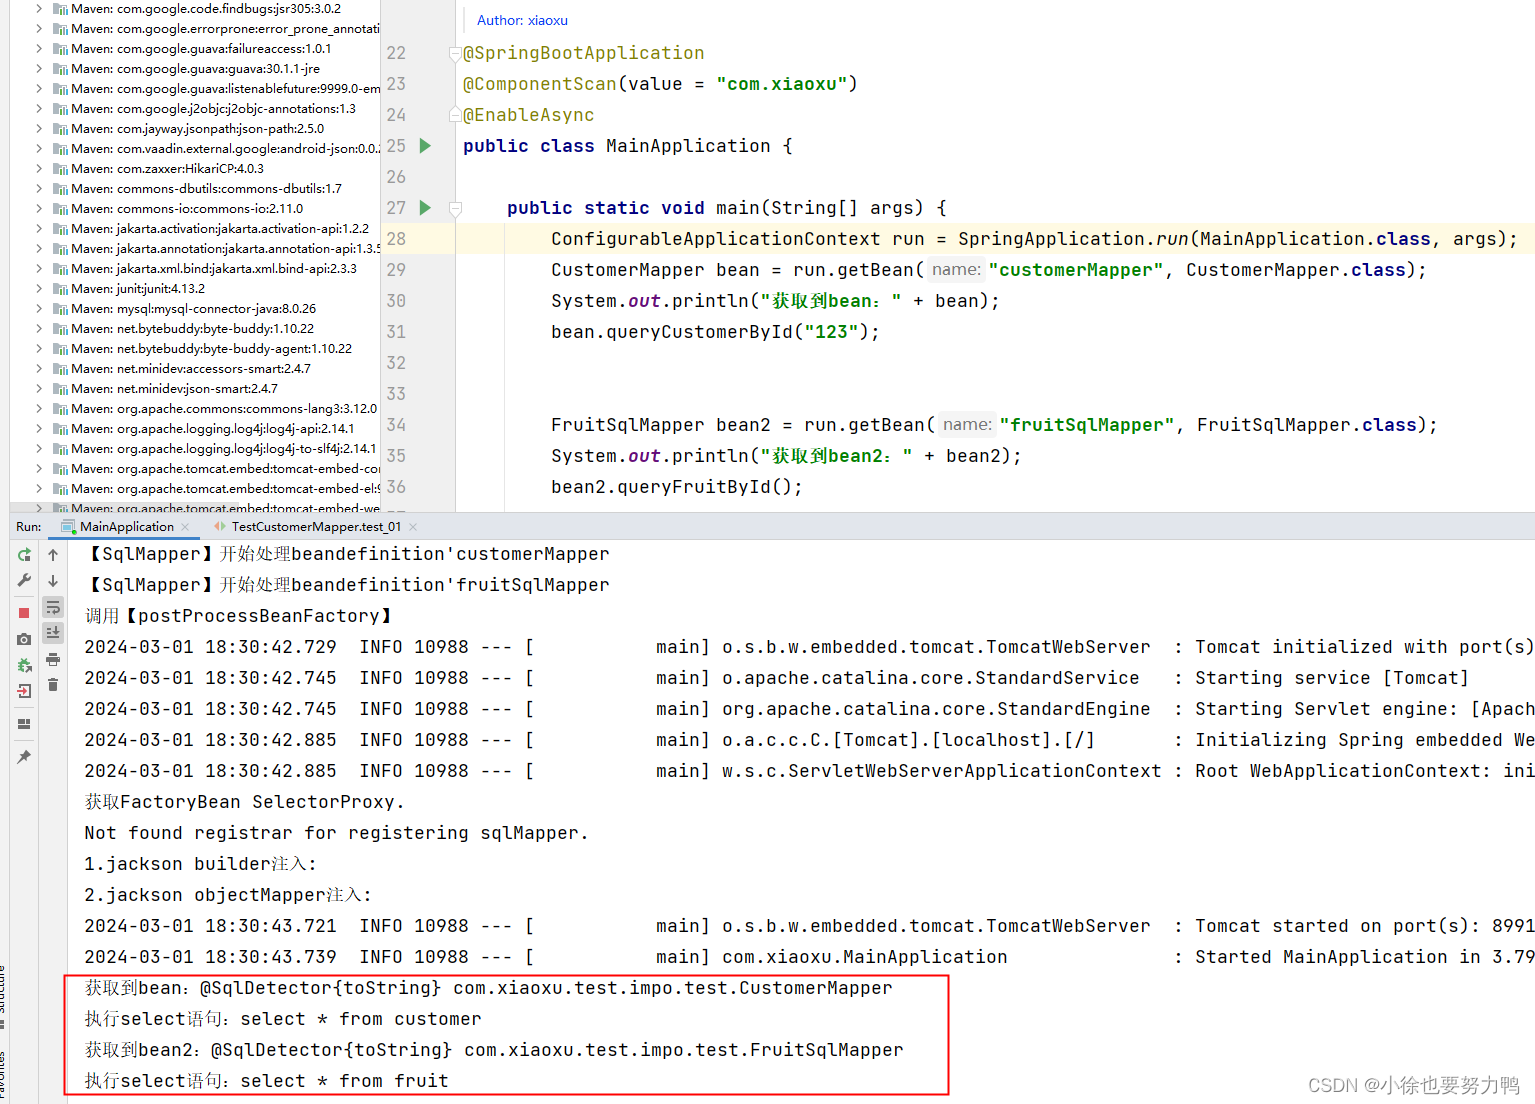Image resolution: width=1535 pixels, height=1104 pixels.
Task: Close the TestCustomerMapper.test_01 run tab
Action: point(413,527)
